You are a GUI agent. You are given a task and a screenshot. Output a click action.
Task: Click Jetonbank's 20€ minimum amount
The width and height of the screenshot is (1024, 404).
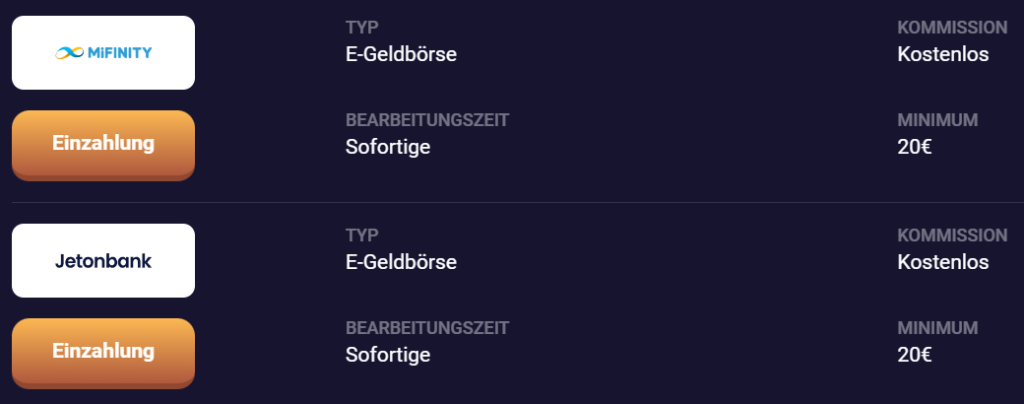(x=915, y=355)
